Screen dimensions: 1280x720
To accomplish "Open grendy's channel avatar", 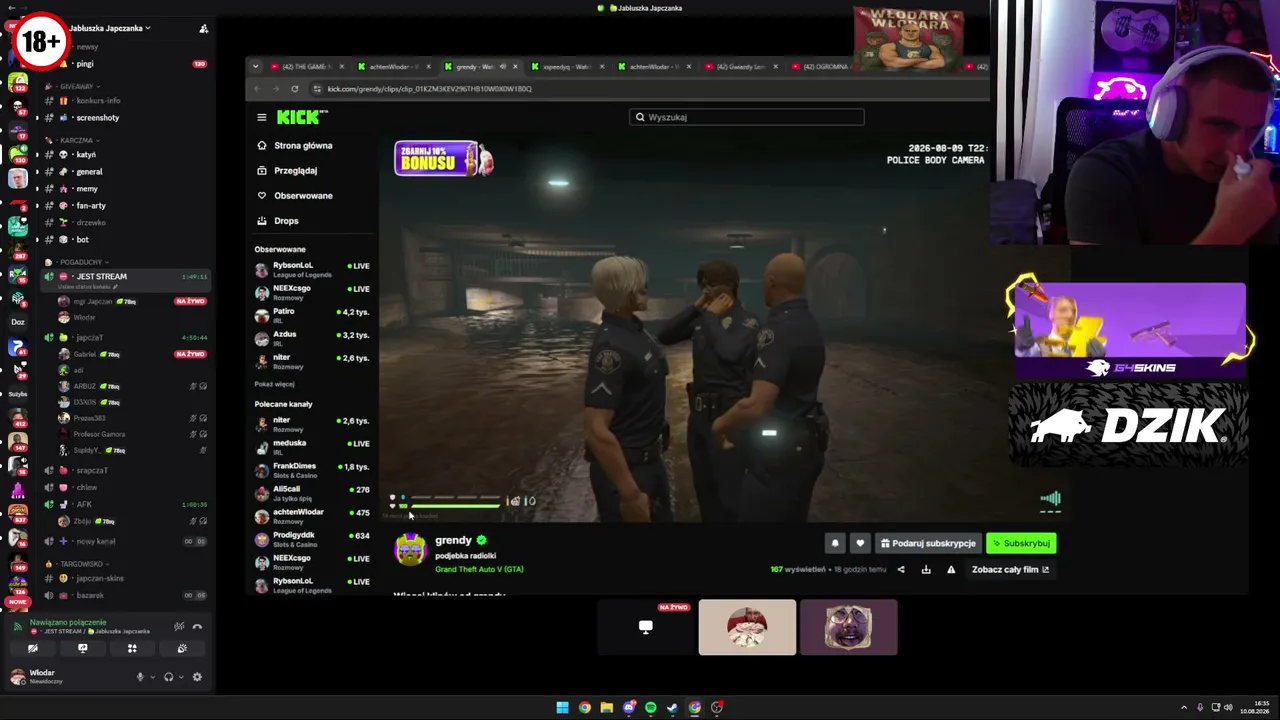I will pos(411,550).
